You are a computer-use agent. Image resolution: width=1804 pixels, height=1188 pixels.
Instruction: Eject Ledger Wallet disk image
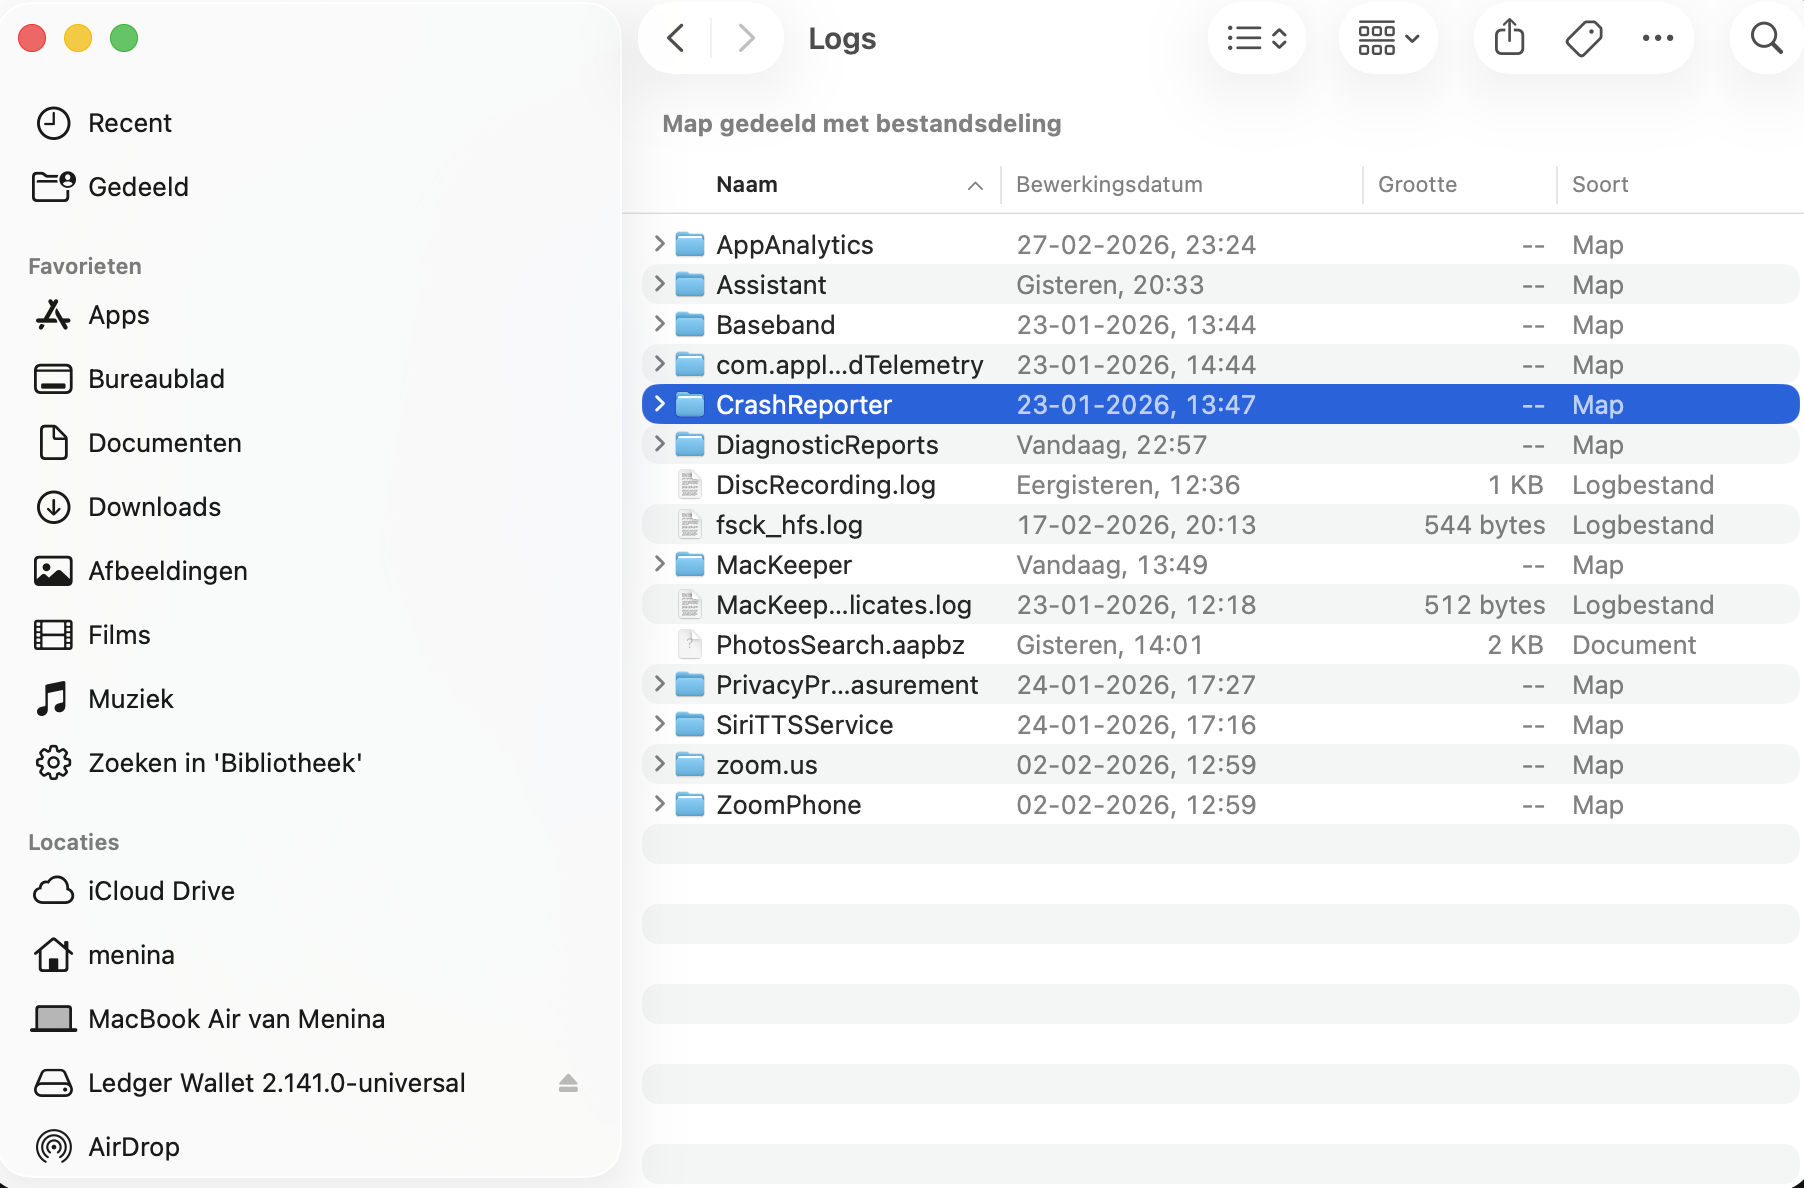click(568, 1083)
